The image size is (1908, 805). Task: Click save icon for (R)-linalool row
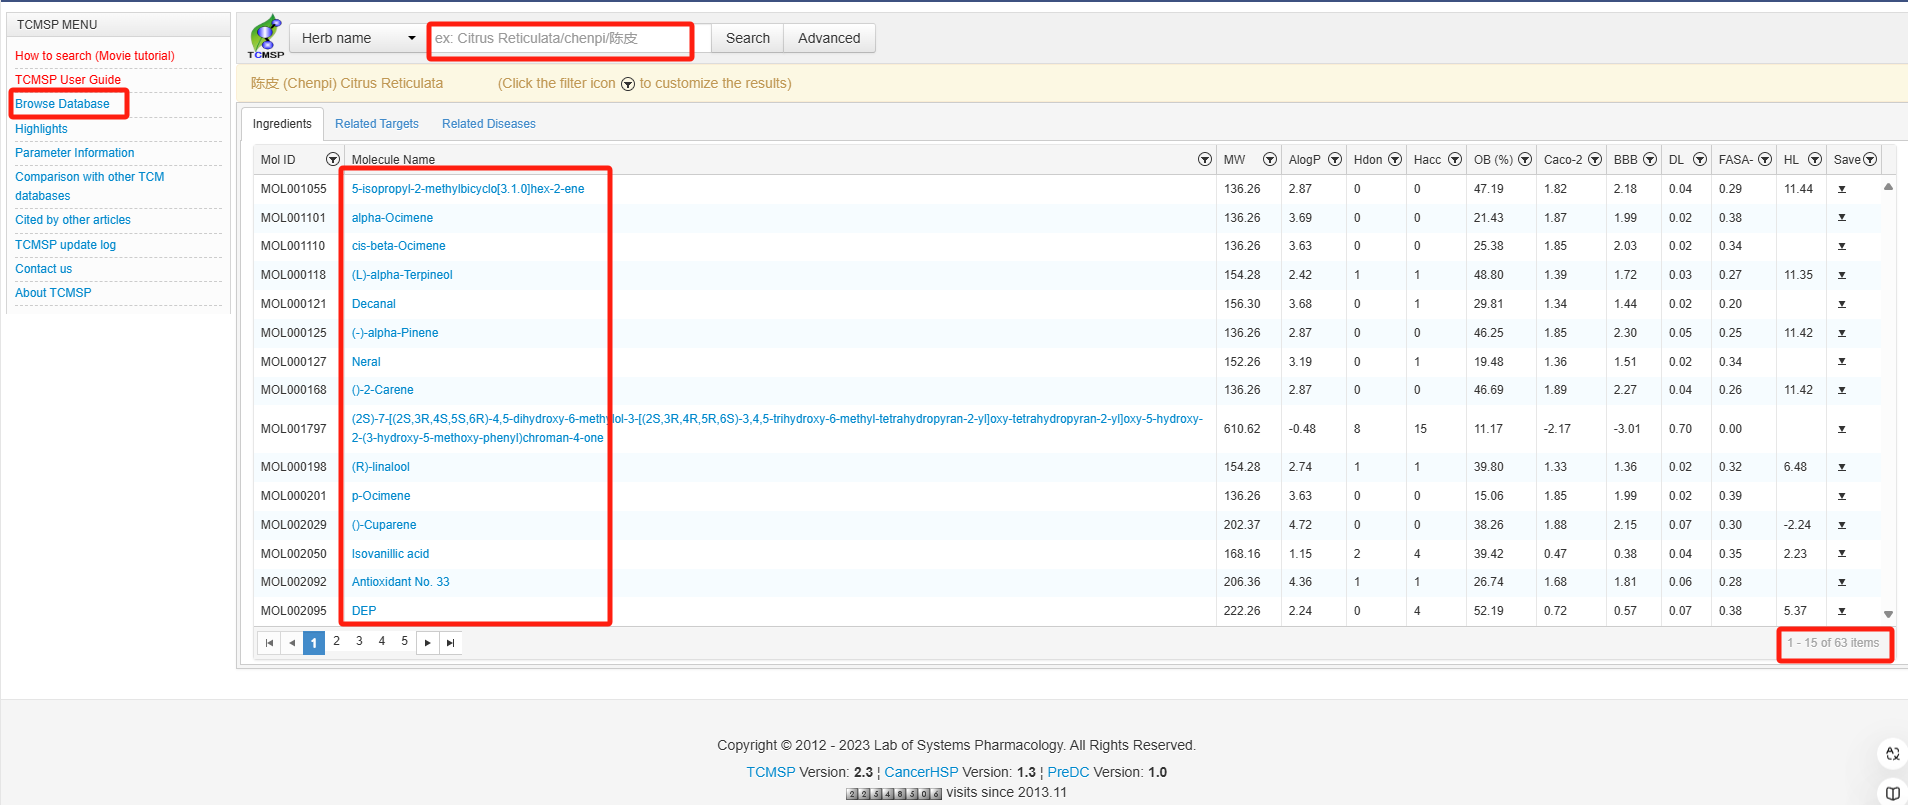point(1842,467)
